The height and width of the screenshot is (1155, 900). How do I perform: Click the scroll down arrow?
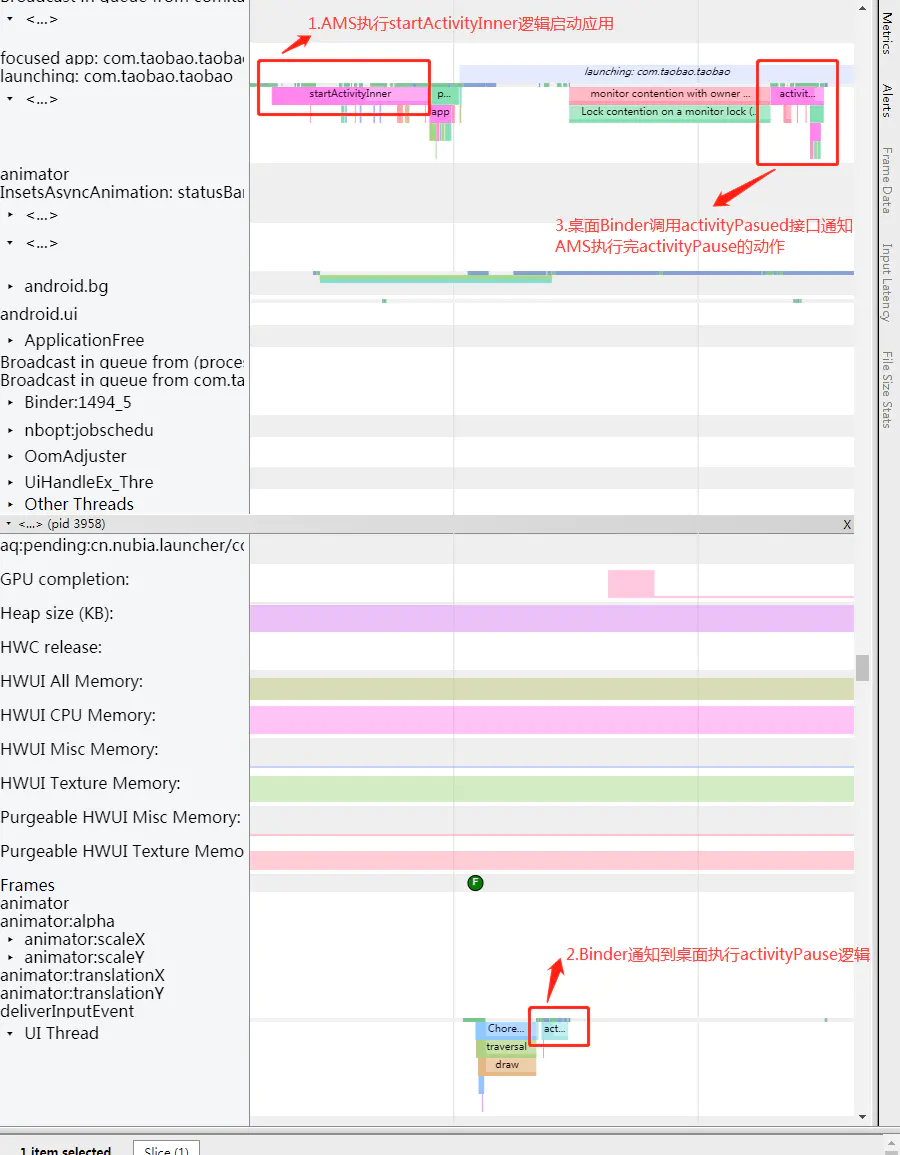point(862,1117)
